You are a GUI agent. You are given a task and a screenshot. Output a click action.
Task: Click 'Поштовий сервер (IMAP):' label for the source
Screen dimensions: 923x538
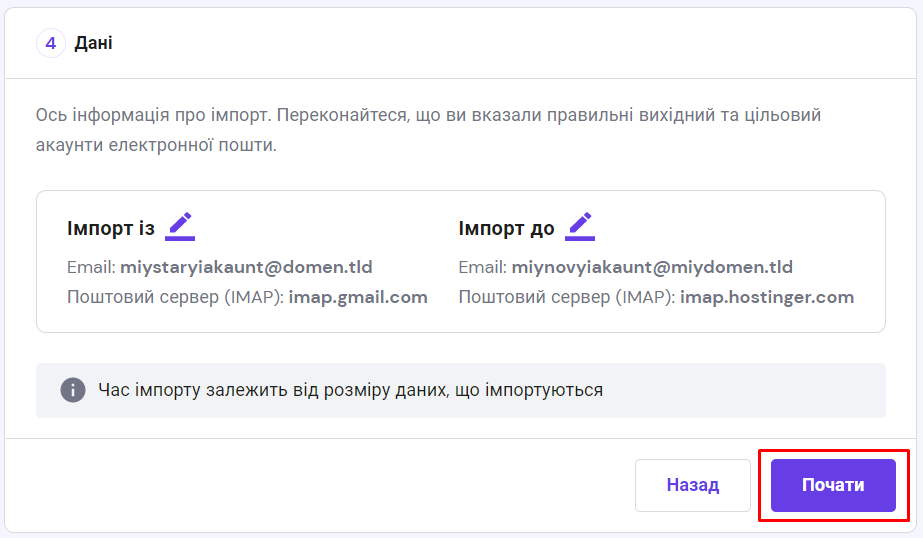(x=175, y=297)
